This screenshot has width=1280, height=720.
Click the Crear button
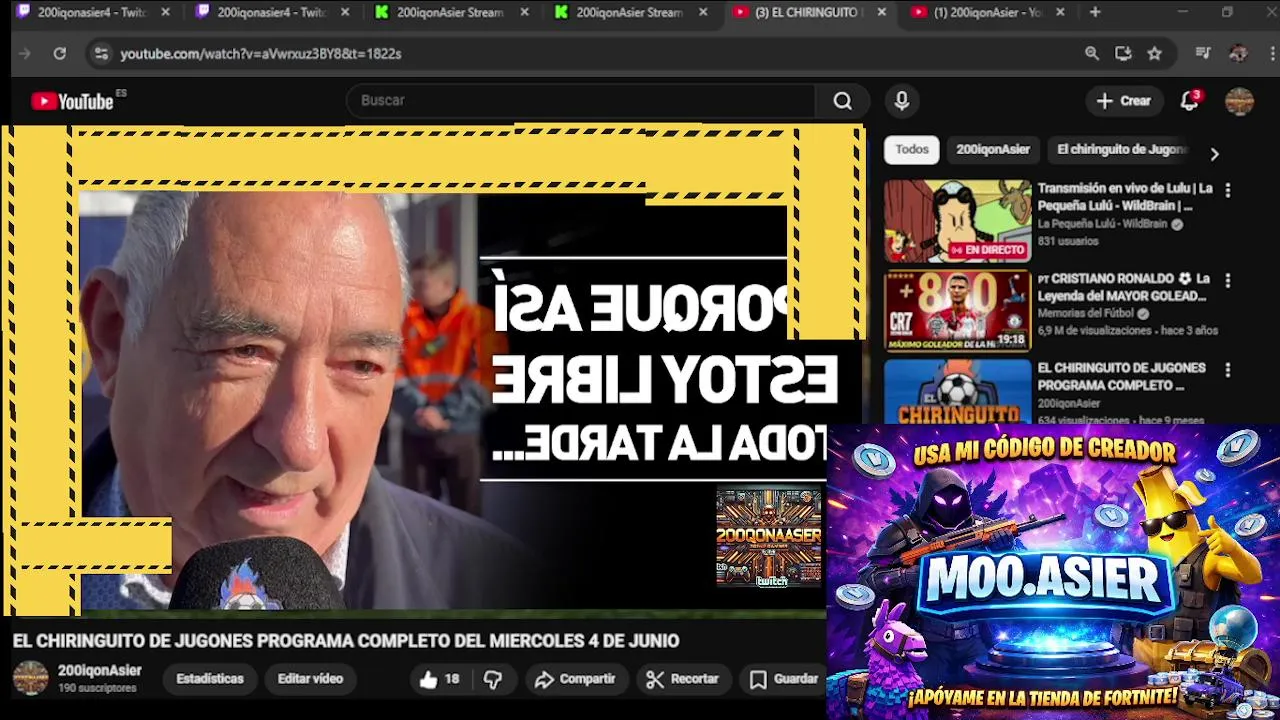[1124, 101]
